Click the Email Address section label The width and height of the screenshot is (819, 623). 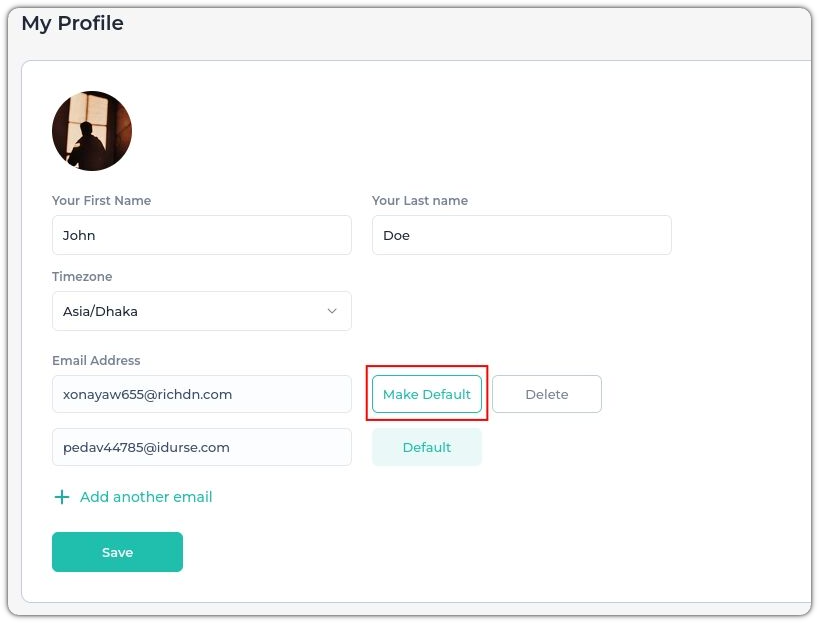(96, 360)
